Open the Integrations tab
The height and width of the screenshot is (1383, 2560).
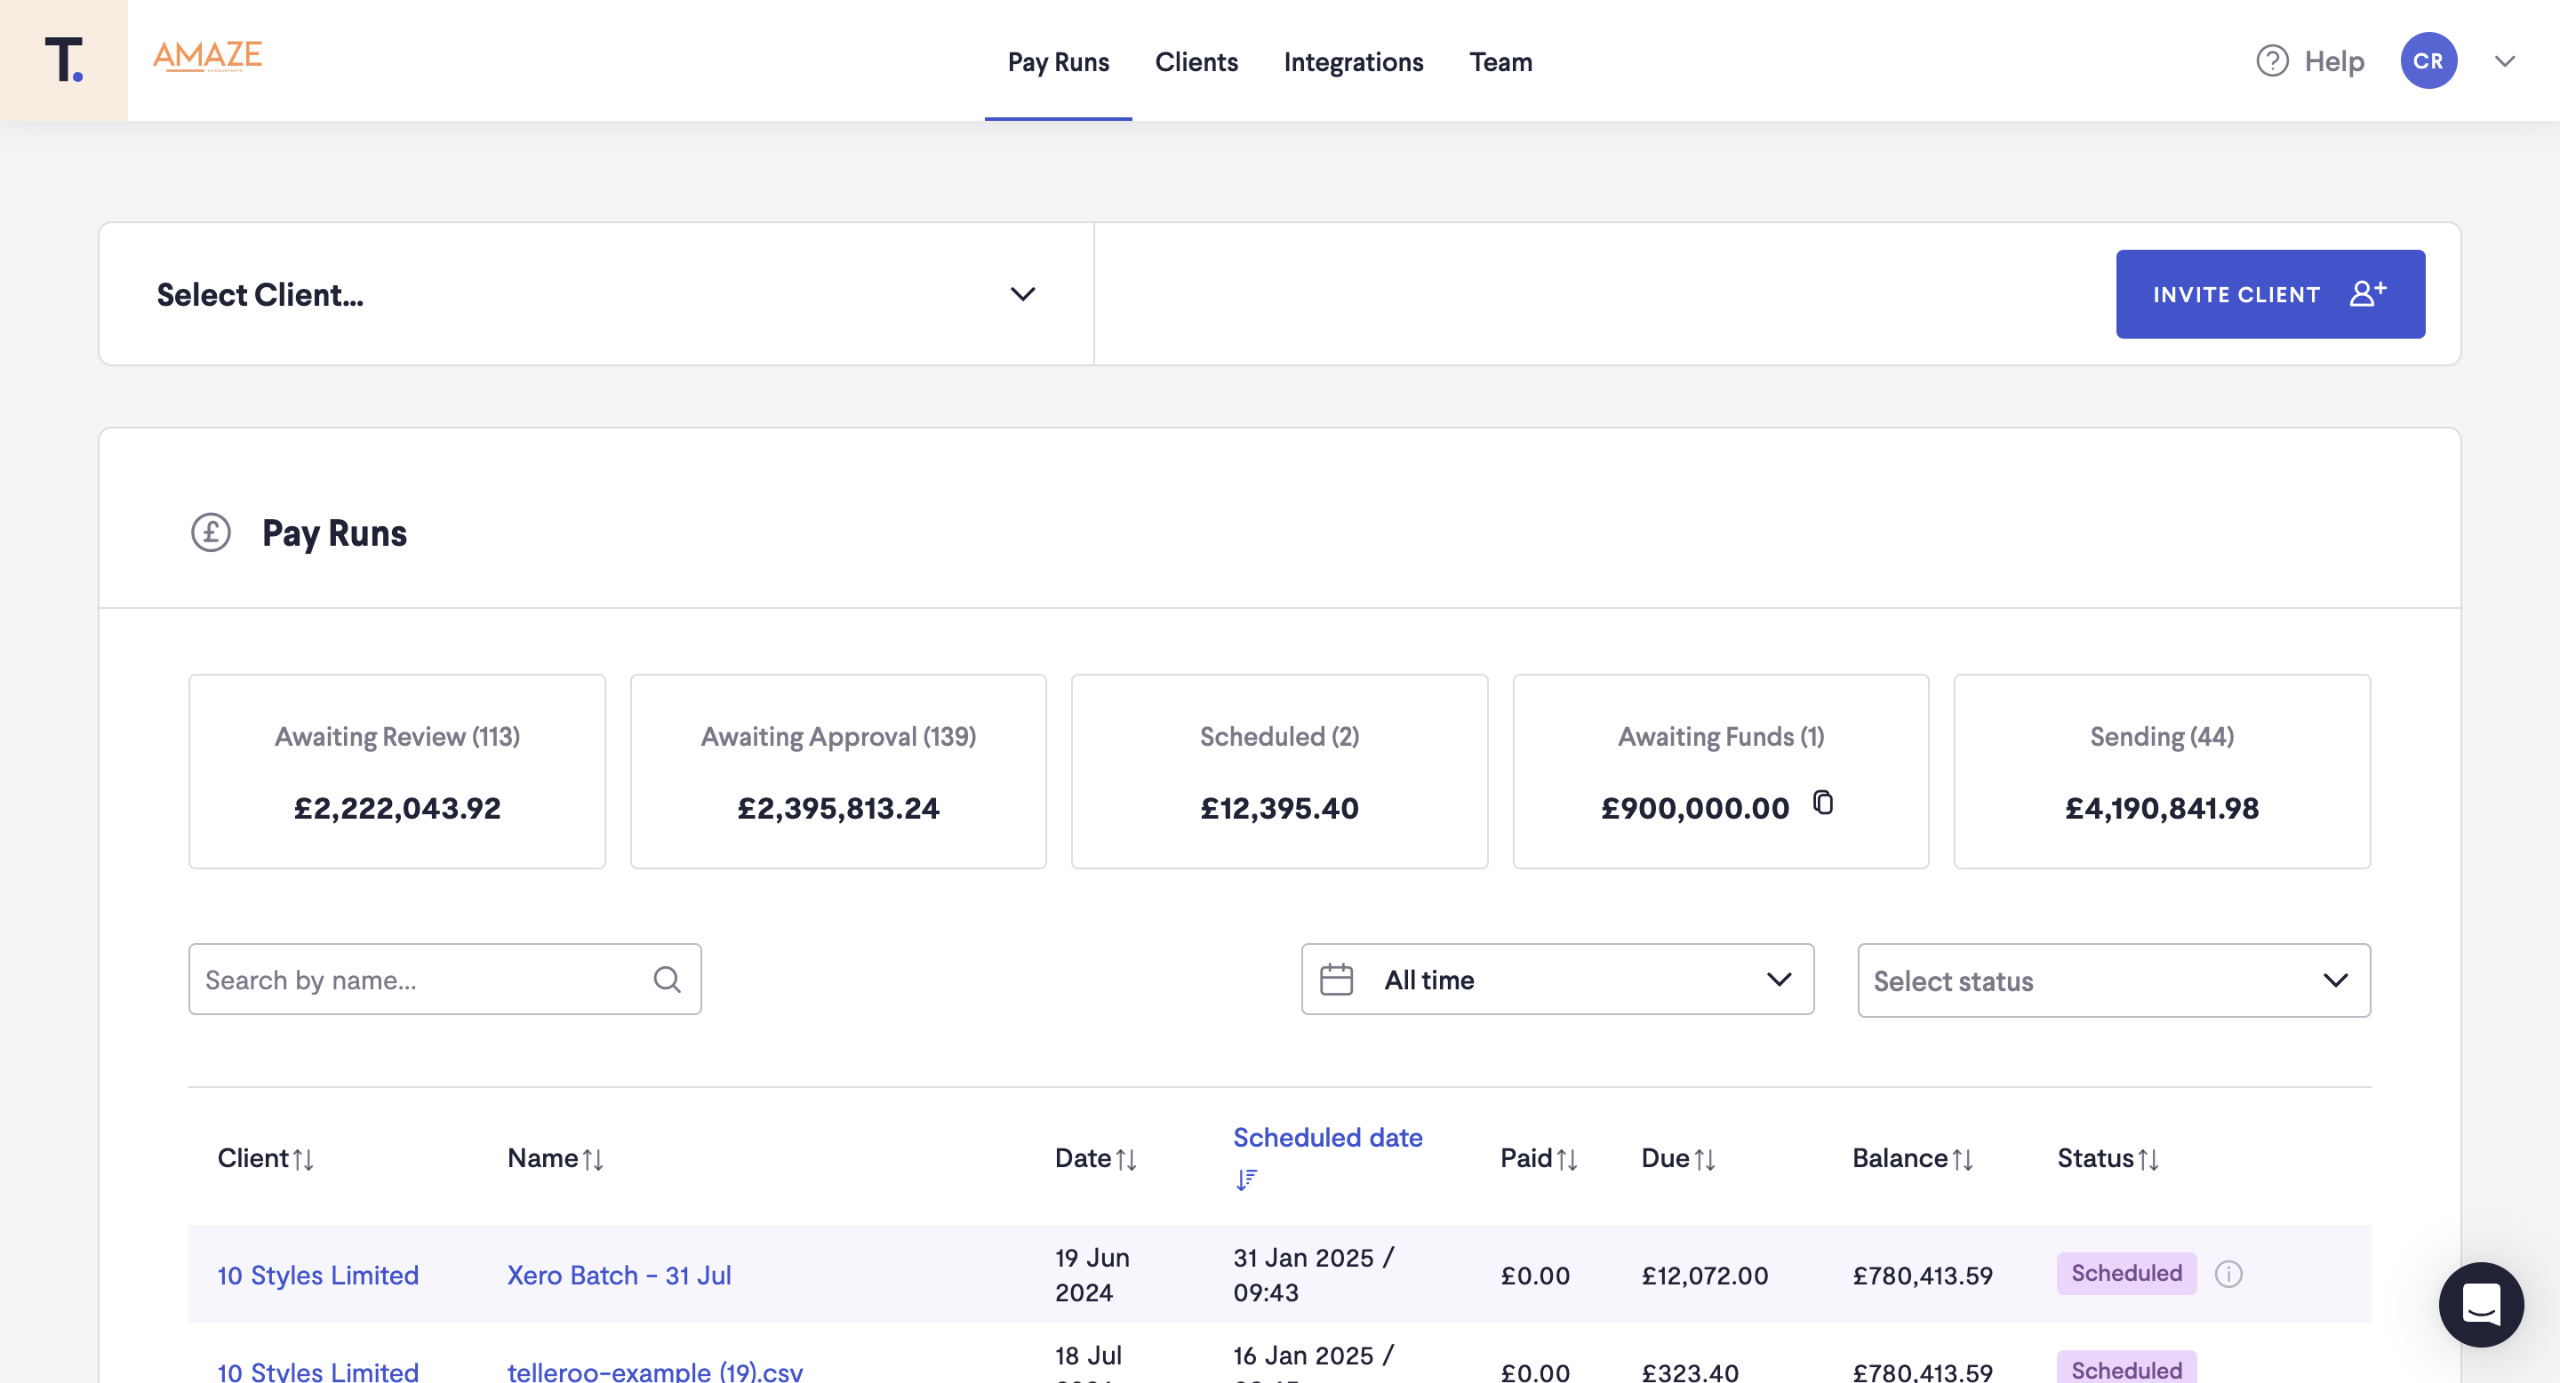coord(1353,62)
